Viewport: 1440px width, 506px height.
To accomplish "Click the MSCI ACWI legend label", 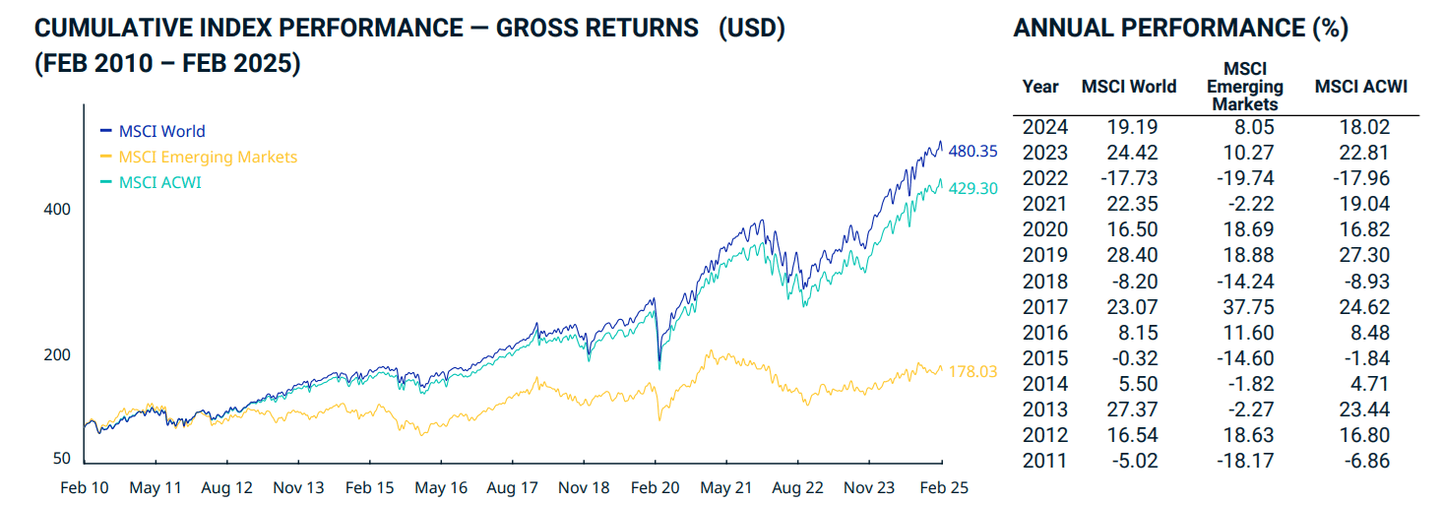I will point(160,183).
